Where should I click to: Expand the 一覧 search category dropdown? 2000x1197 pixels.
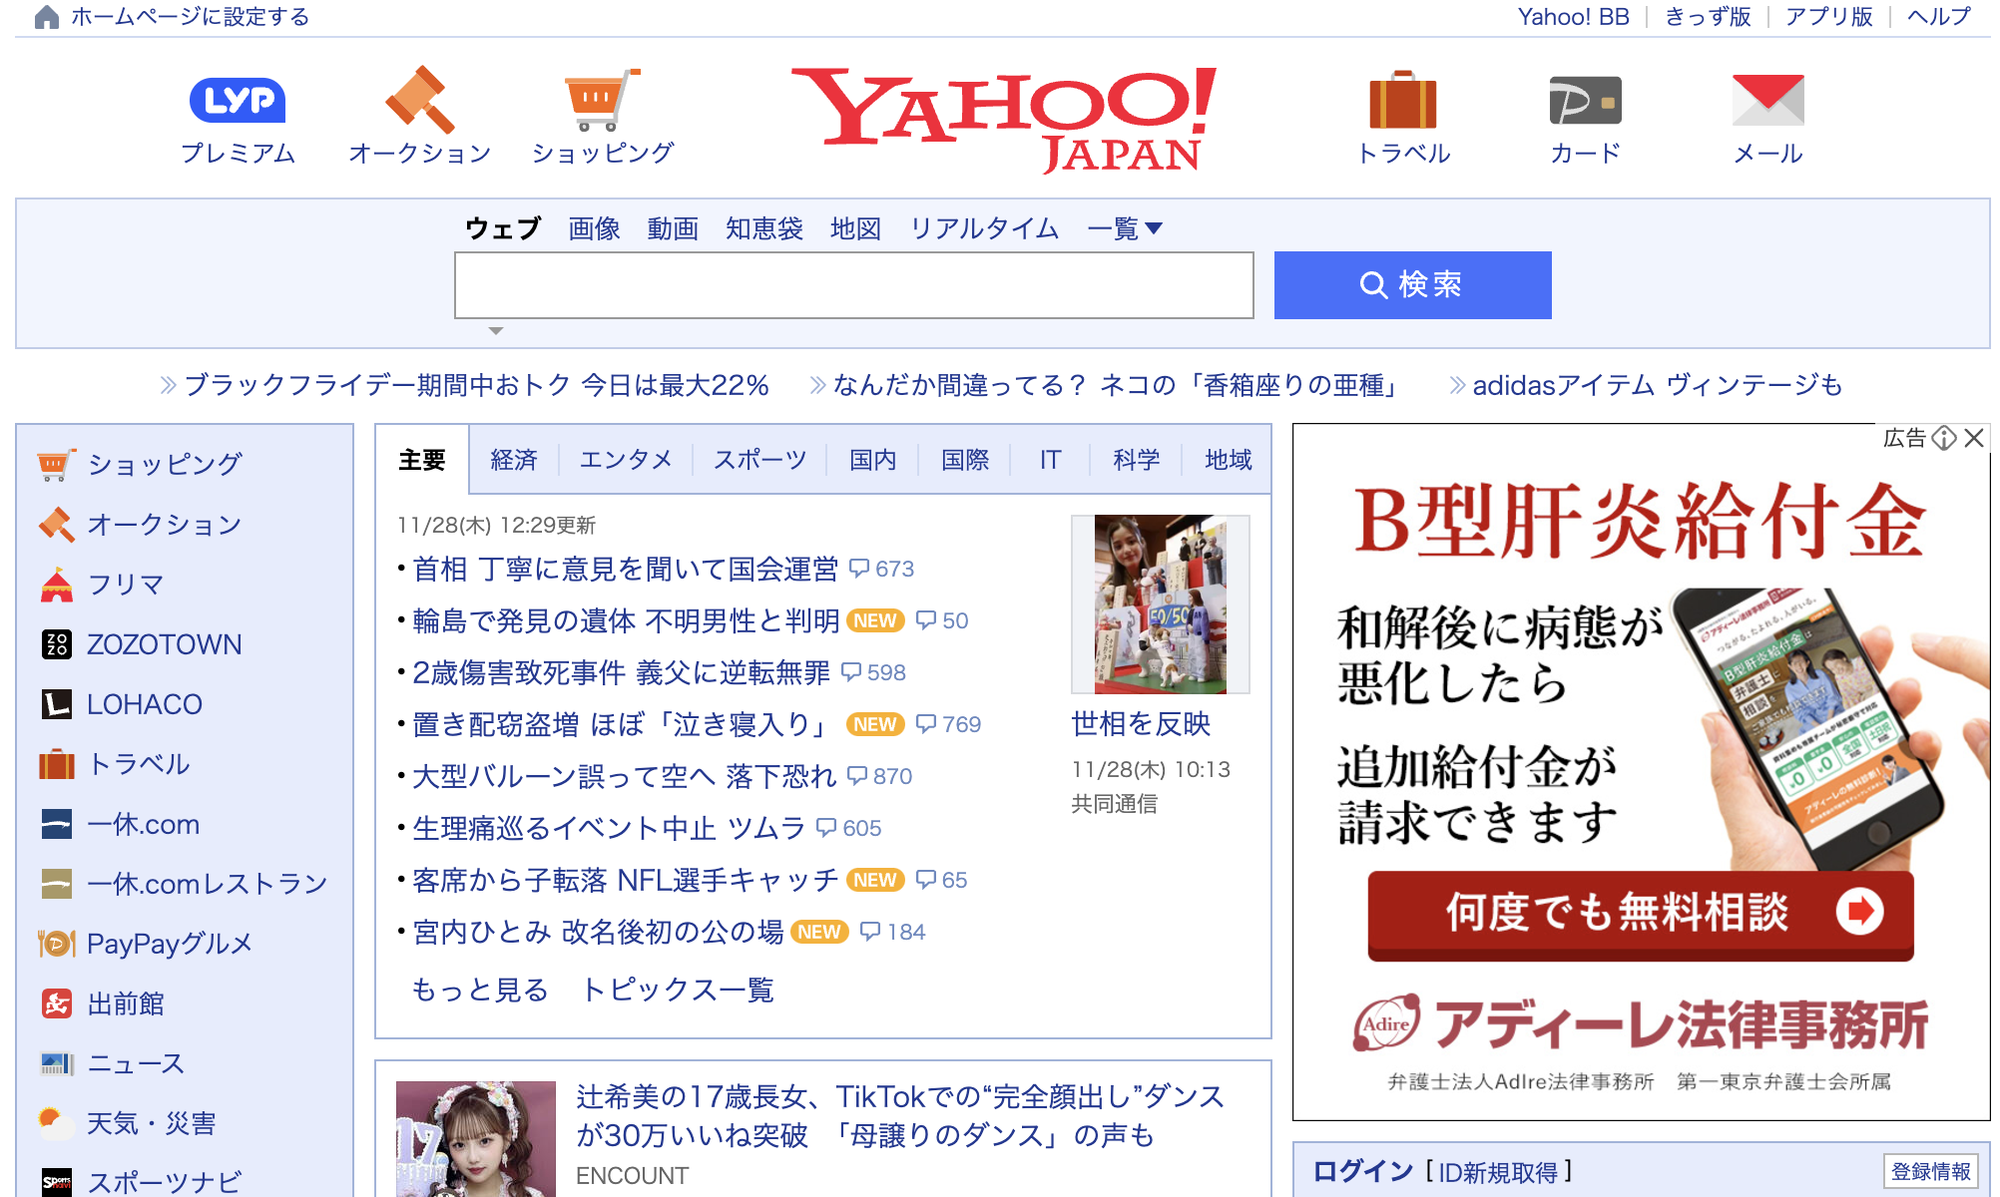[x=1124, y=229]
